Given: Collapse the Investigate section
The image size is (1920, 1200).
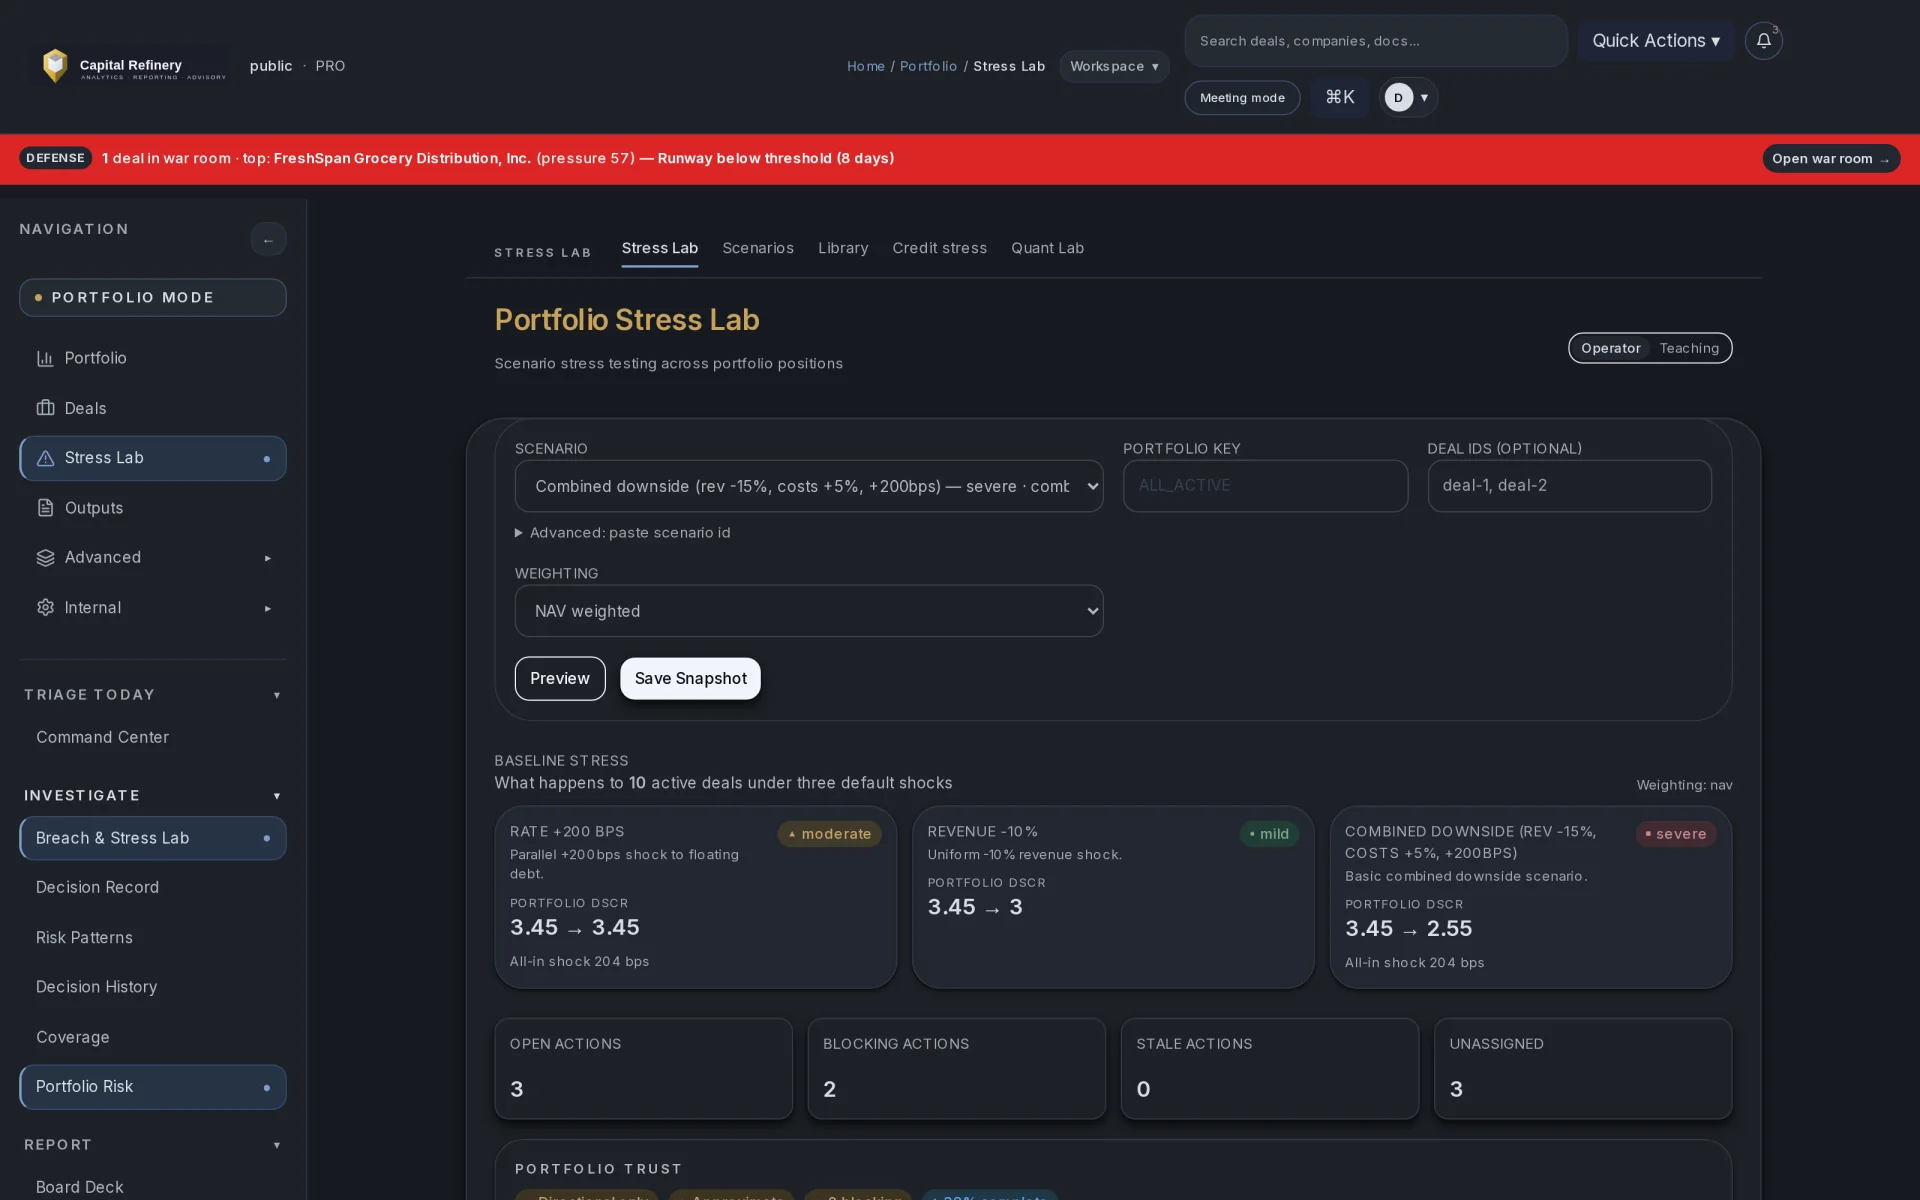Looking at the screenshot, I should pyautogui.click(x=153, y=796).
